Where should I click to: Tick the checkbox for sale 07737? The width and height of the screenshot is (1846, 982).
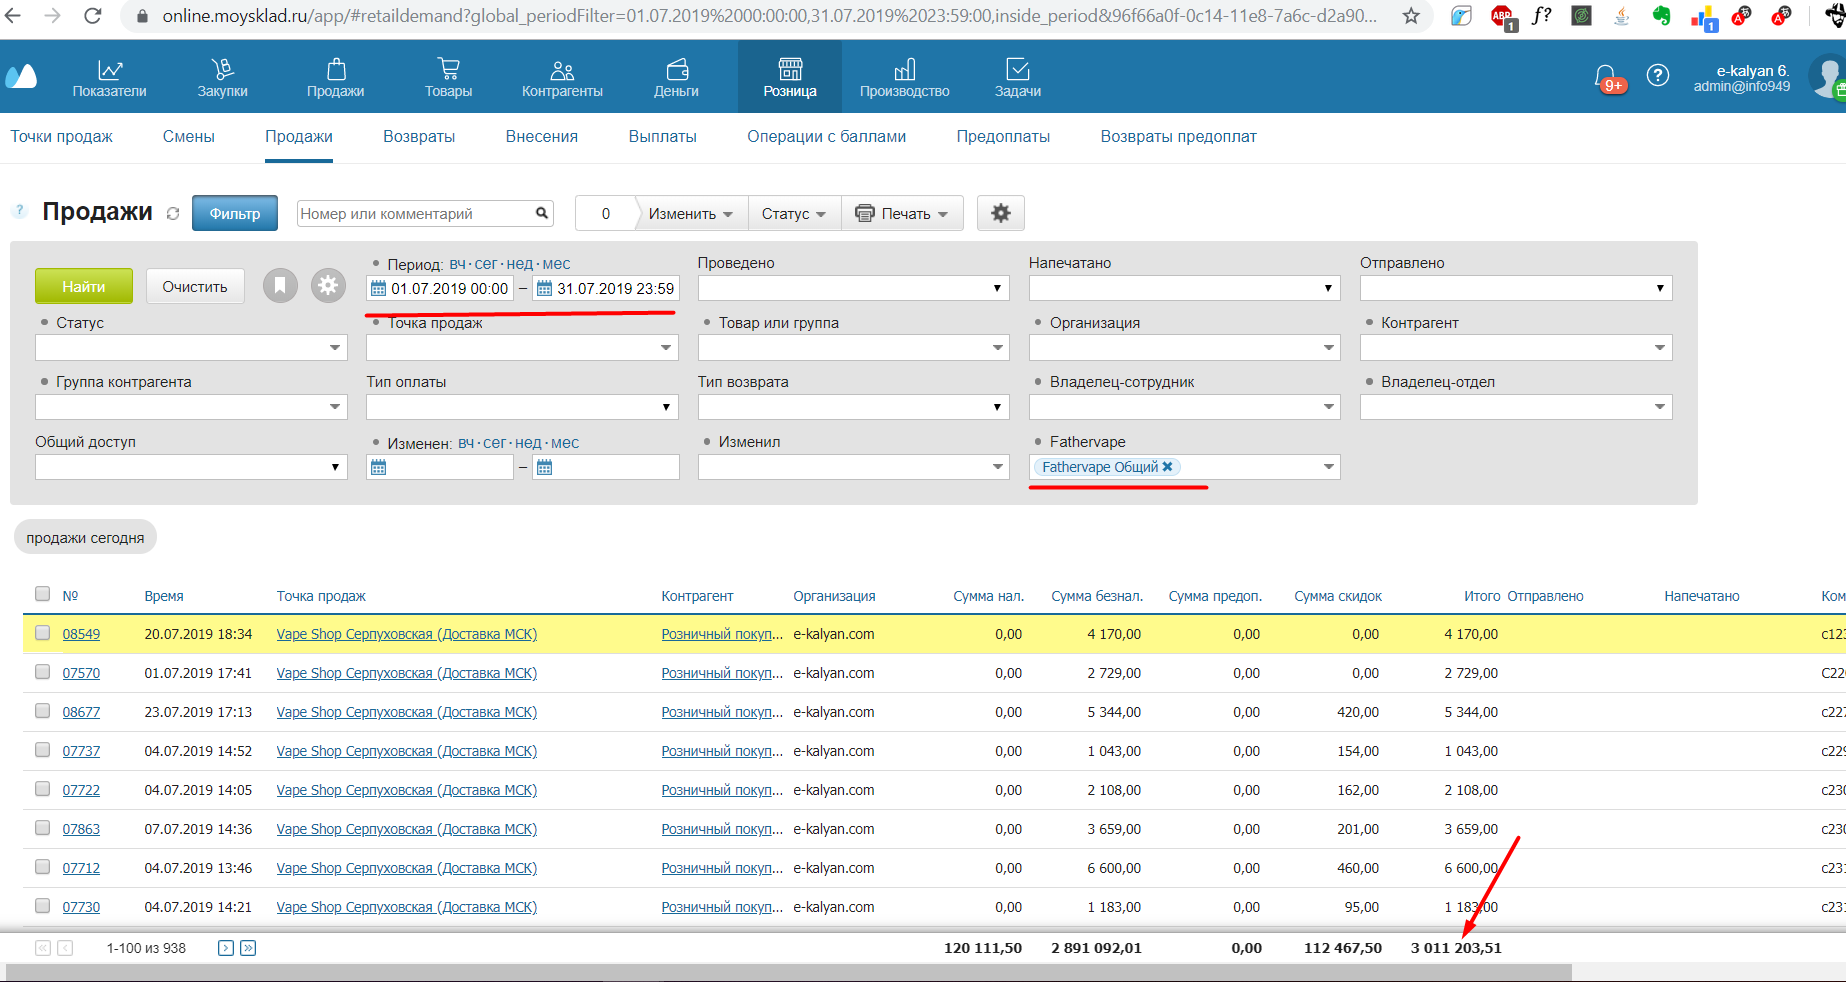click(42, 750)
